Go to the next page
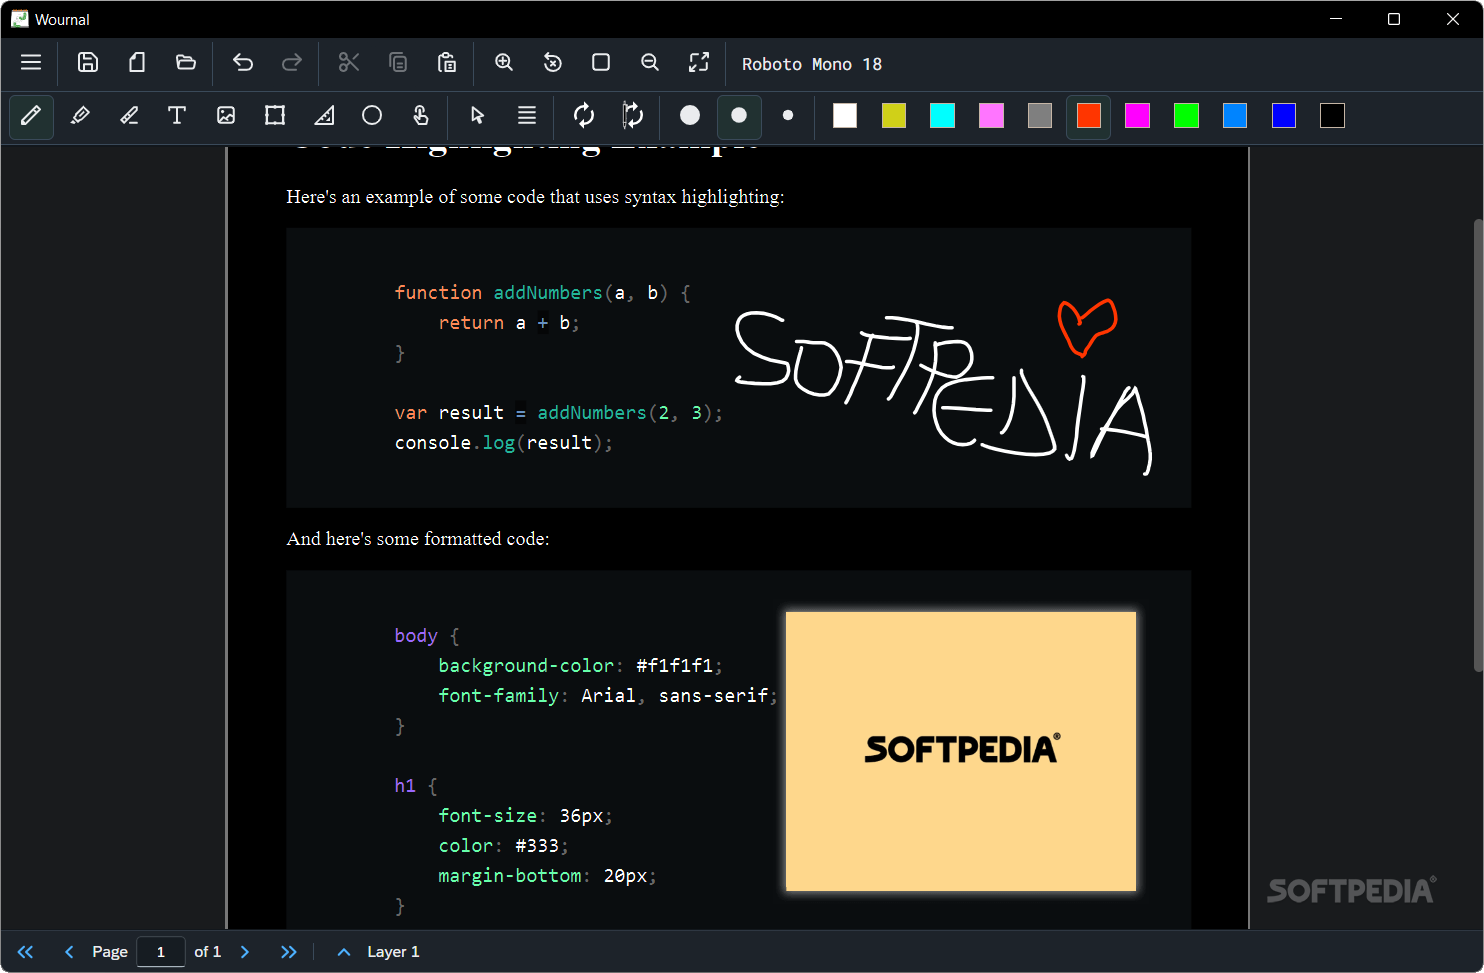 coord(245,952)
